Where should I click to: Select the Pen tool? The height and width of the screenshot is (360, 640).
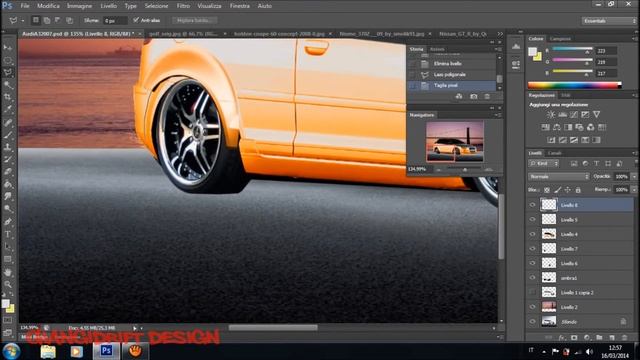coord(8,222)
